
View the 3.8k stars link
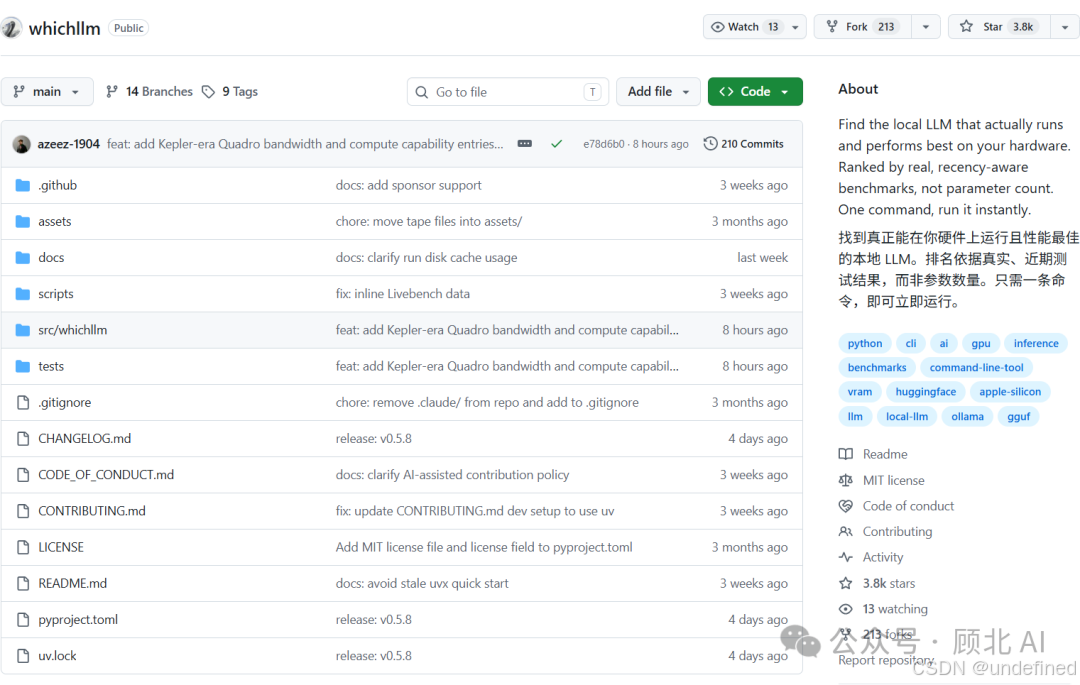pyautogui.click(x=889, y=583)
